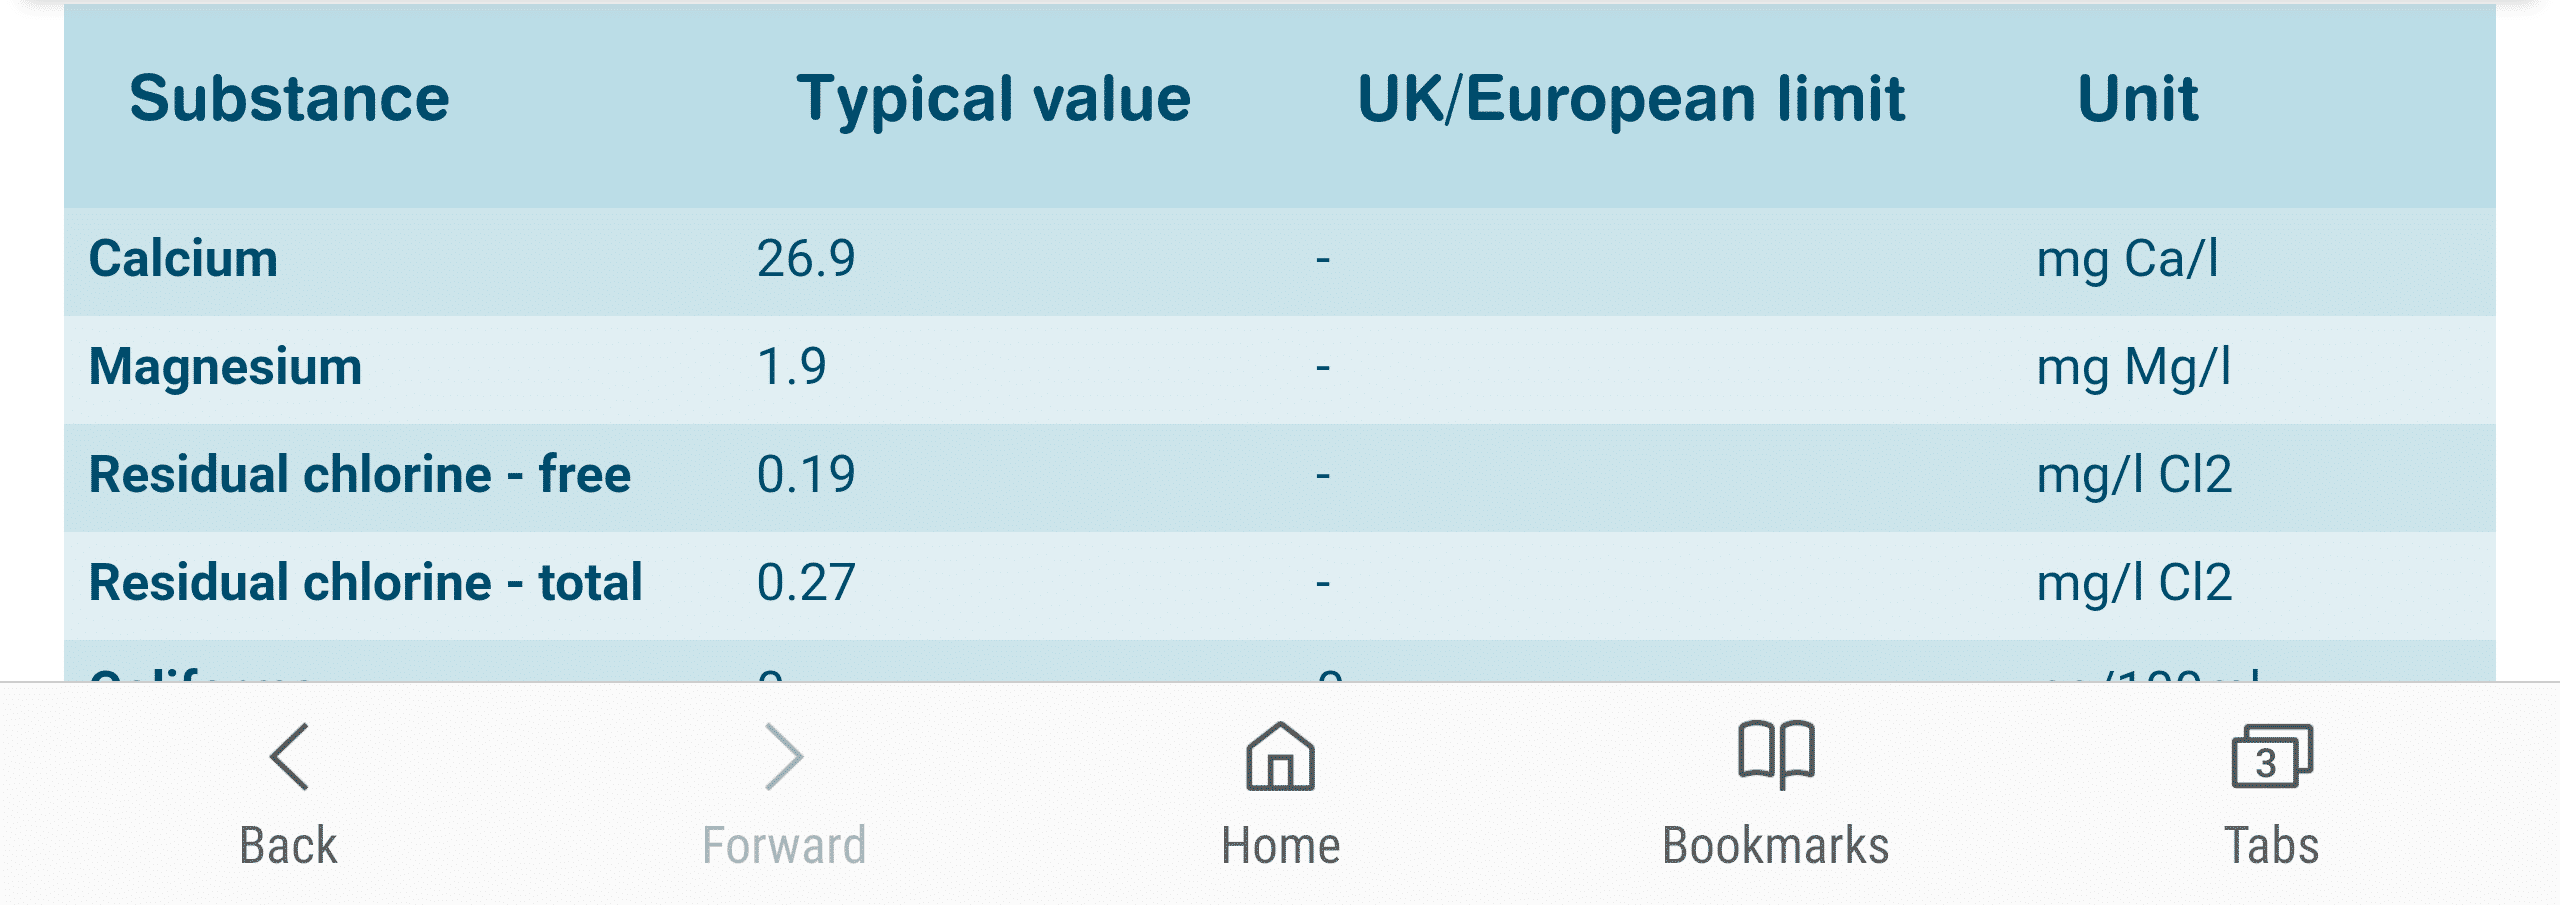This screenshot has width=2560, height=905.
Task: Open the Tabs counter icon
Action: point(2272,756)
